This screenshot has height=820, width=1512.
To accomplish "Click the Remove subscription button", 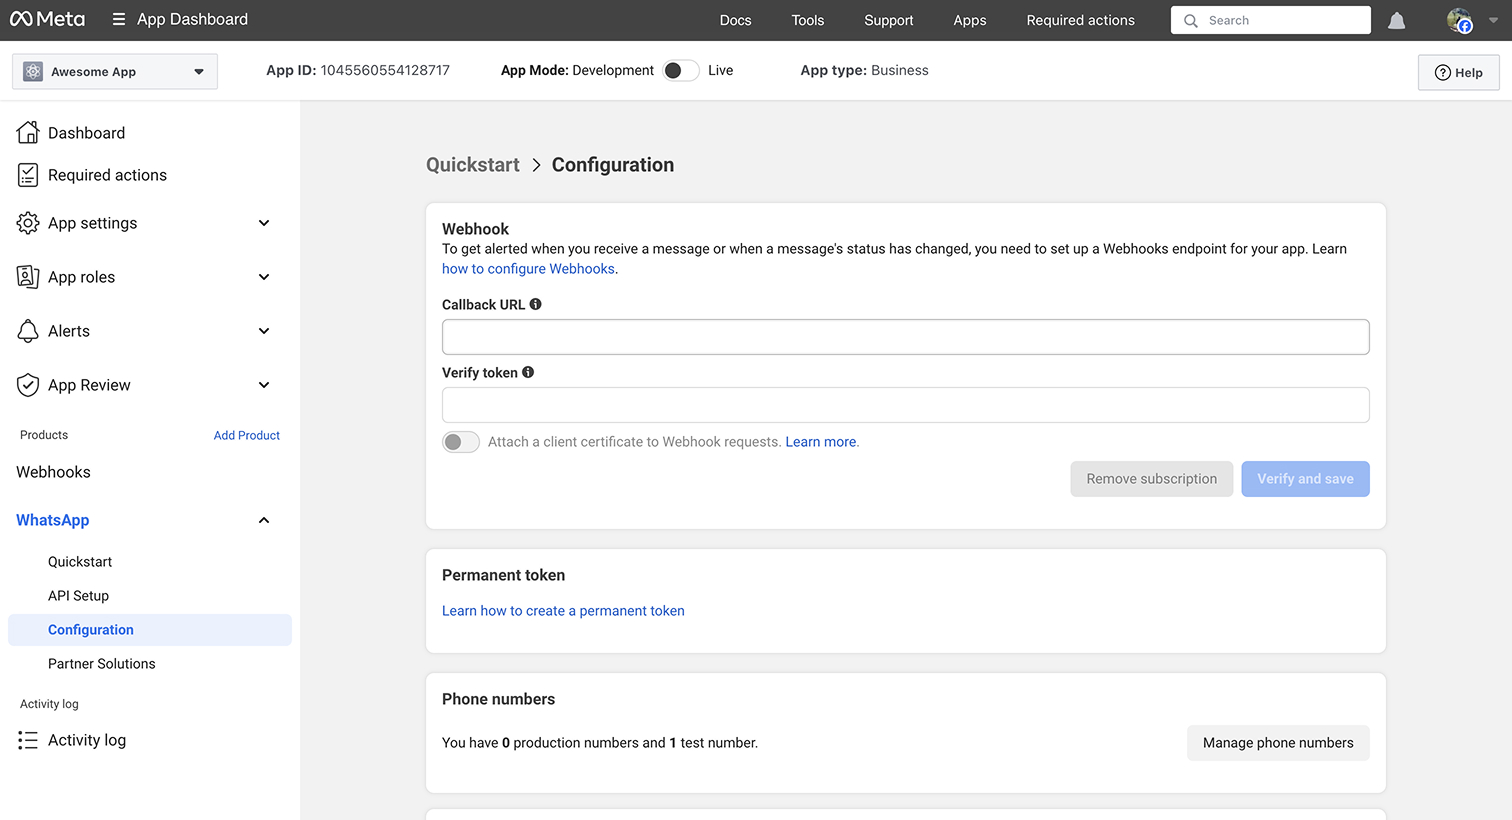I will point(1151,479).
